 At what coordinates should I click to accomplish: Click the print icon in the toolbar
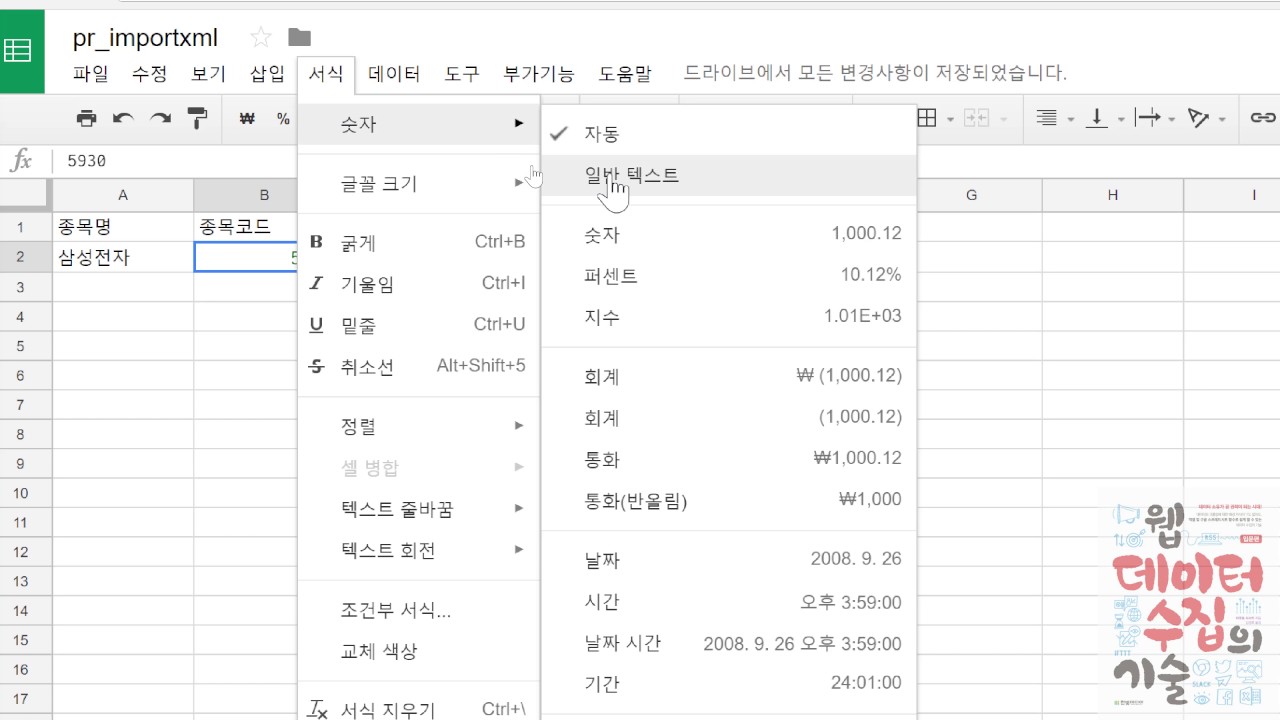[87, 118]
